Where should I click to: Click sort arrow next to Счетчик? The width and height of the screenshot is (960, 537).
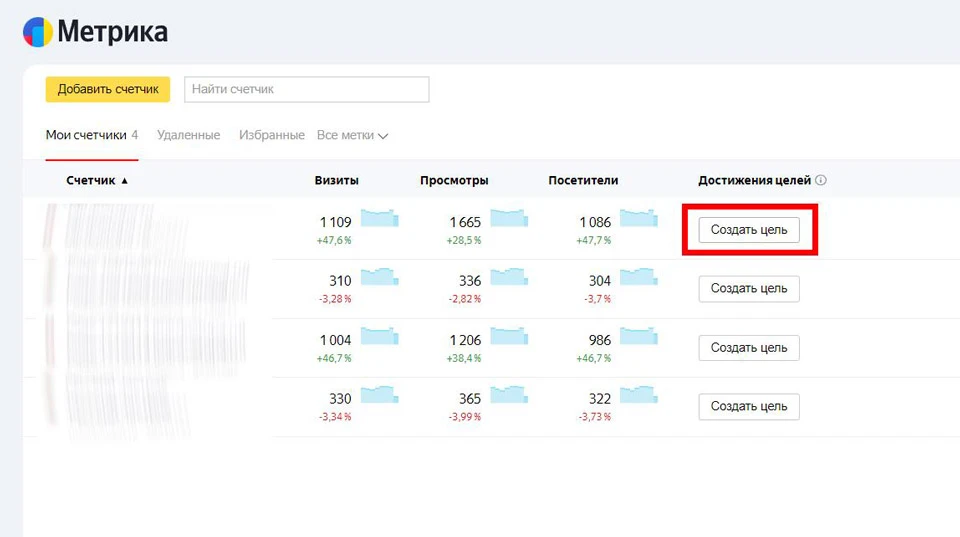124,181
